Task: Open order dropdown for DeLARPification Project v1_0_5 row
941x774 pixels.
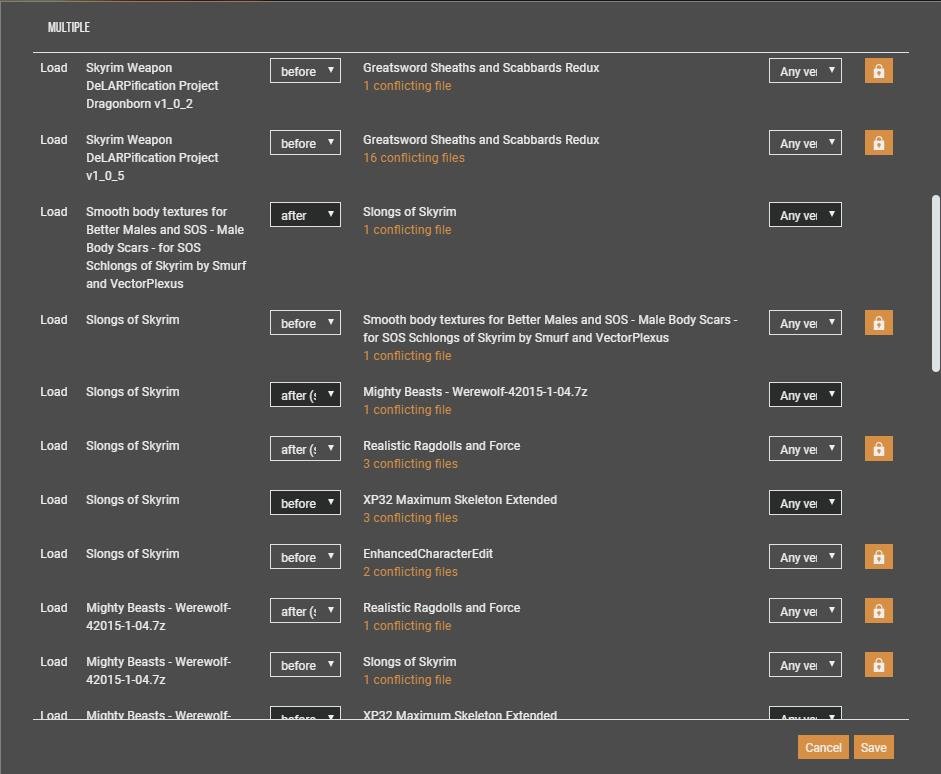Action: coord(305,143)
